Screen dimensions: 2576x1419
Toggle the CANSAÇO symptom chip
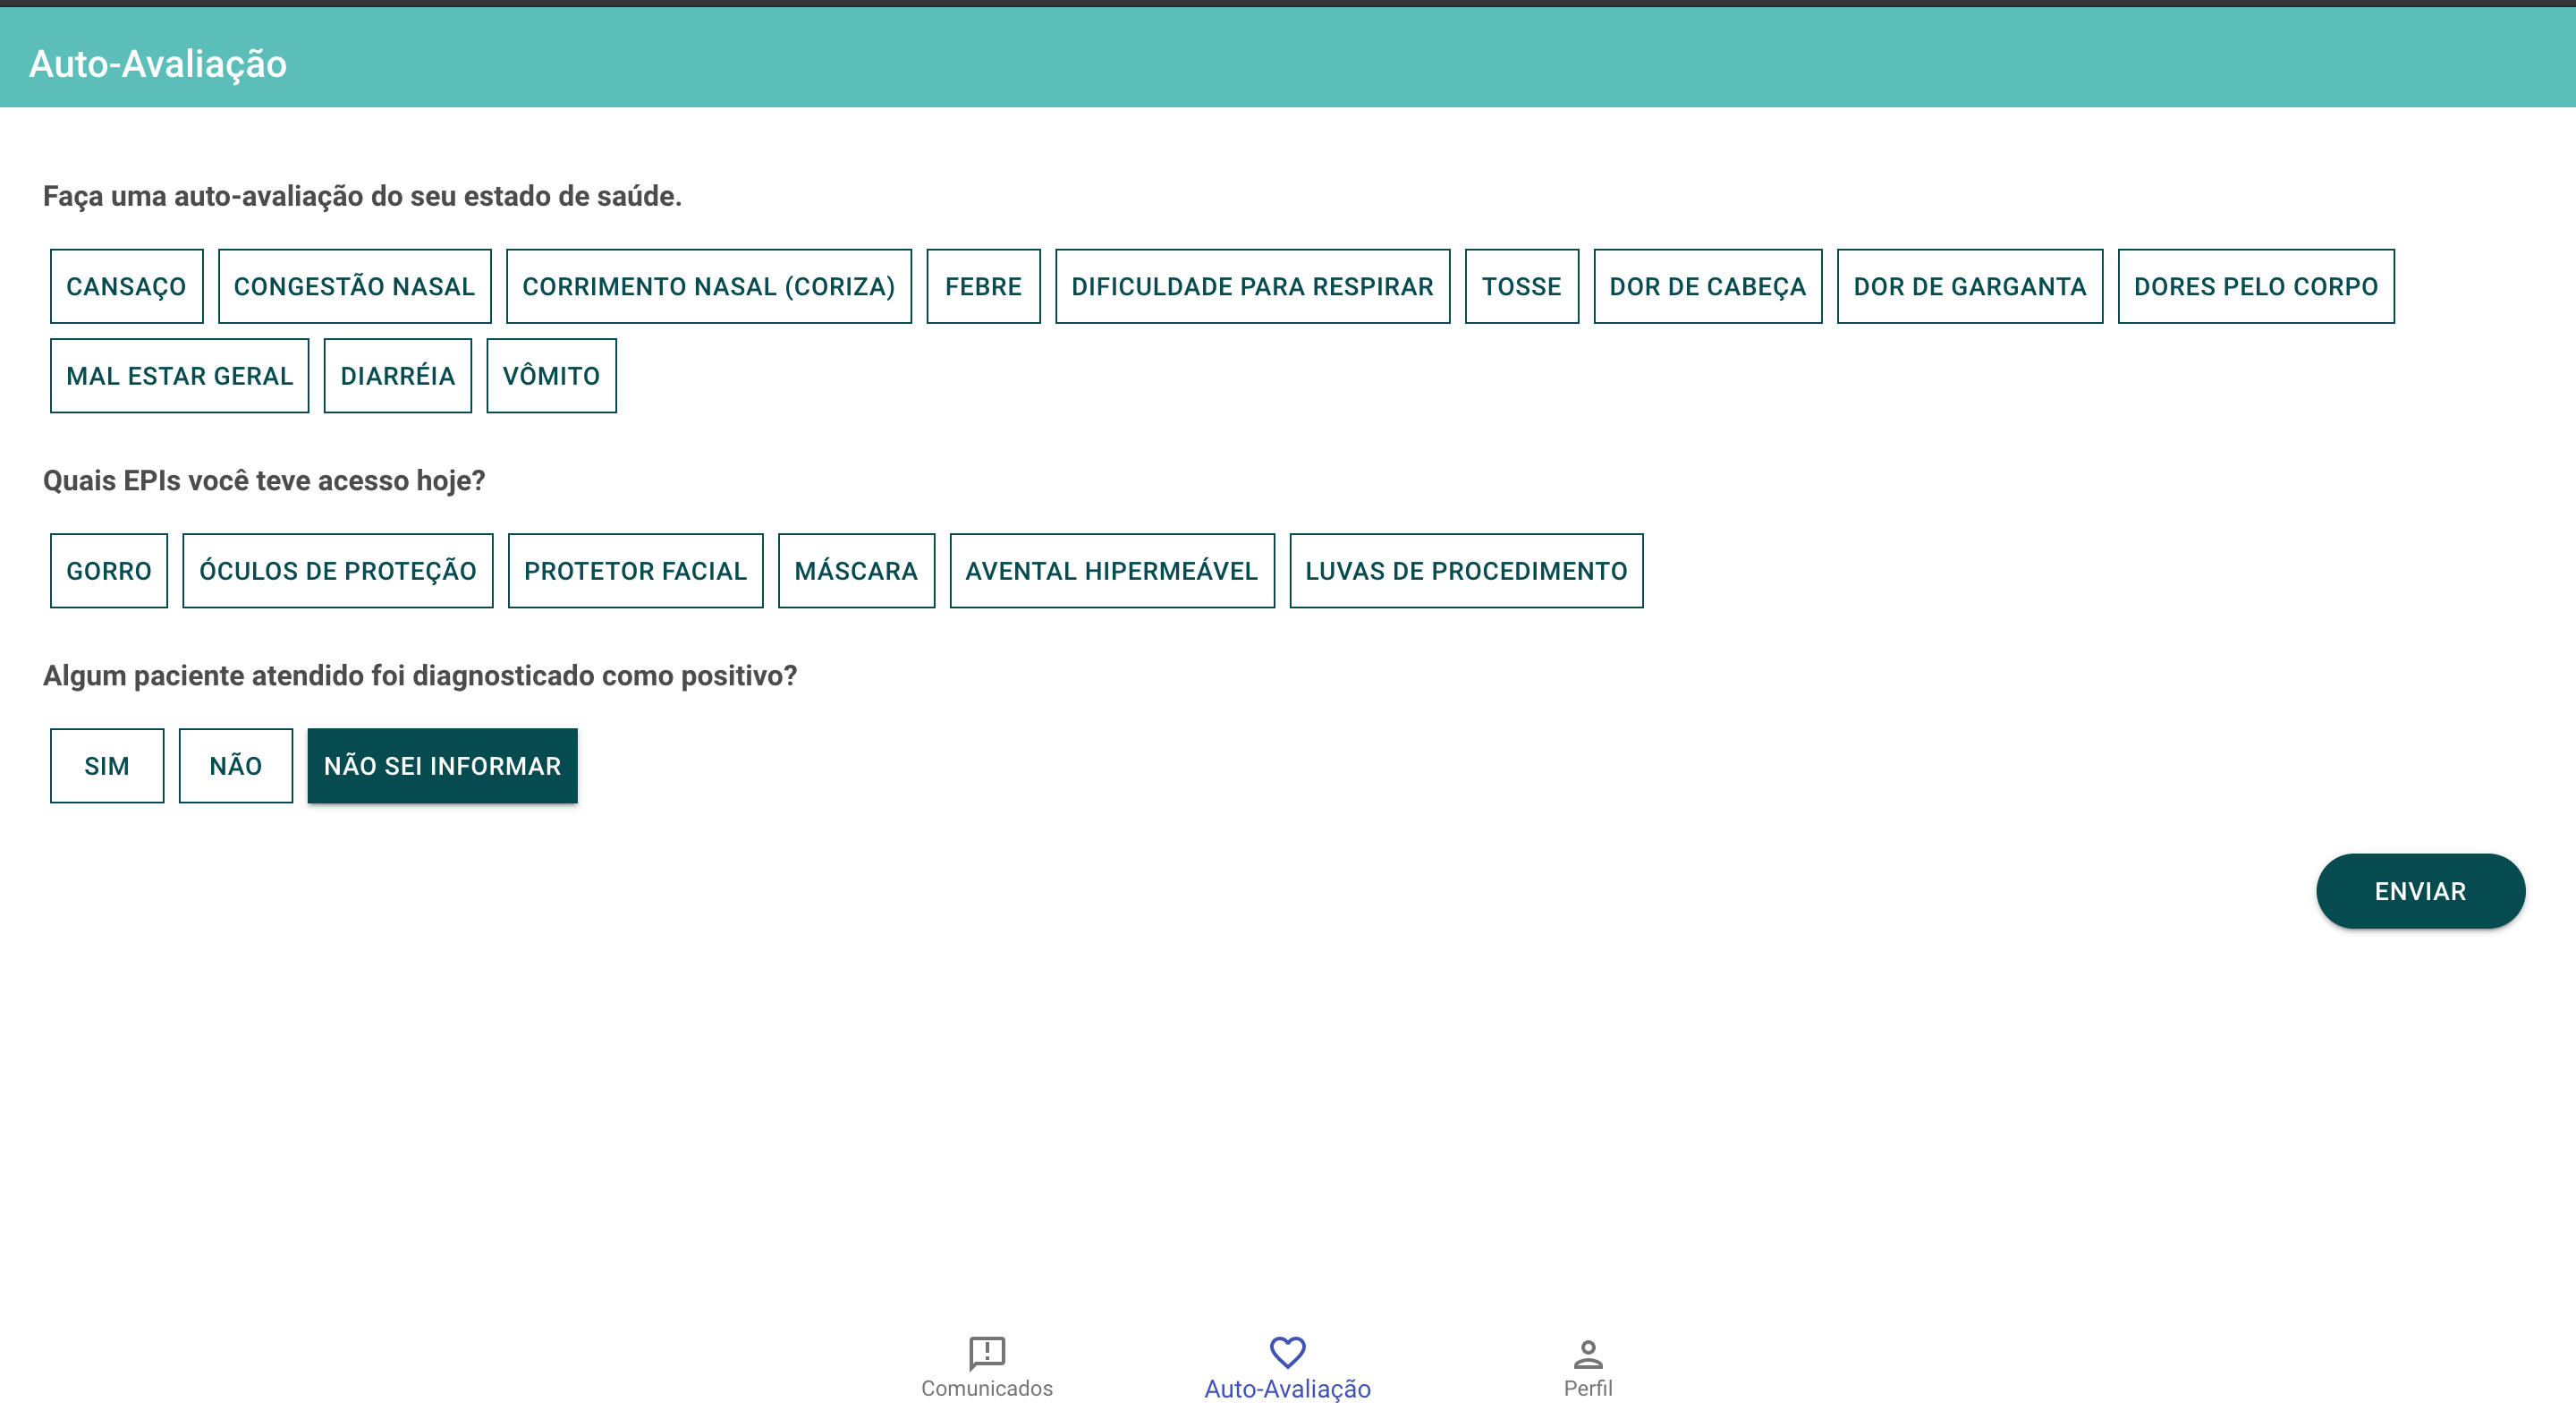pyautogui.click(x=126, y=286)
